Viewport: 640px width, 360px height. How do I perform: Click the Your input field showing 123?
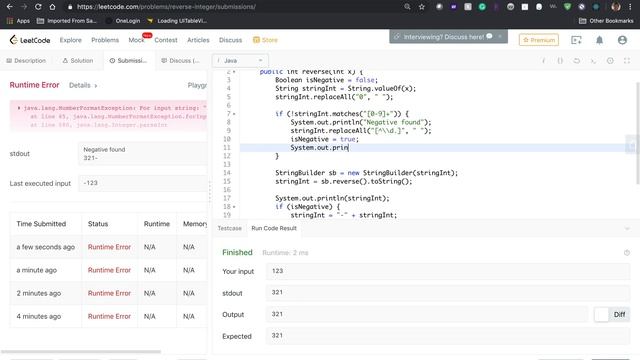tap(448, 271)
